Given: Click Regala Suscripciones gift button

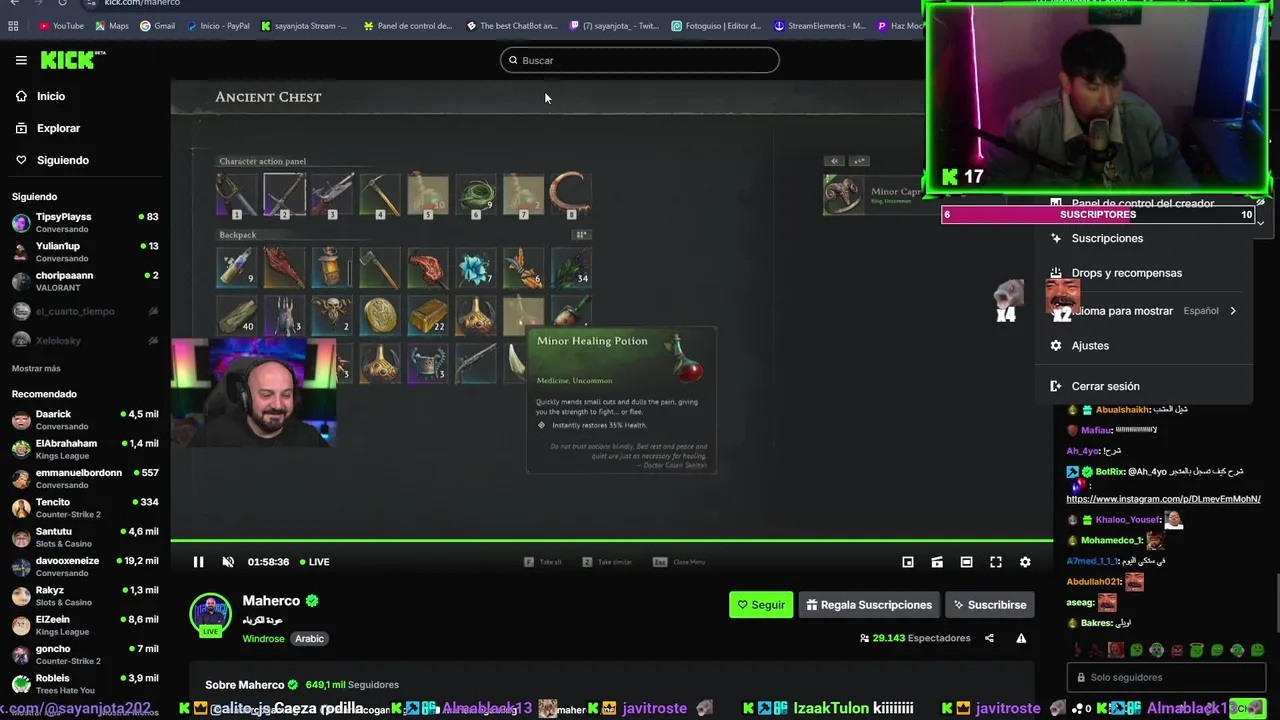Looking at the screenshot, I should point(870,605).
